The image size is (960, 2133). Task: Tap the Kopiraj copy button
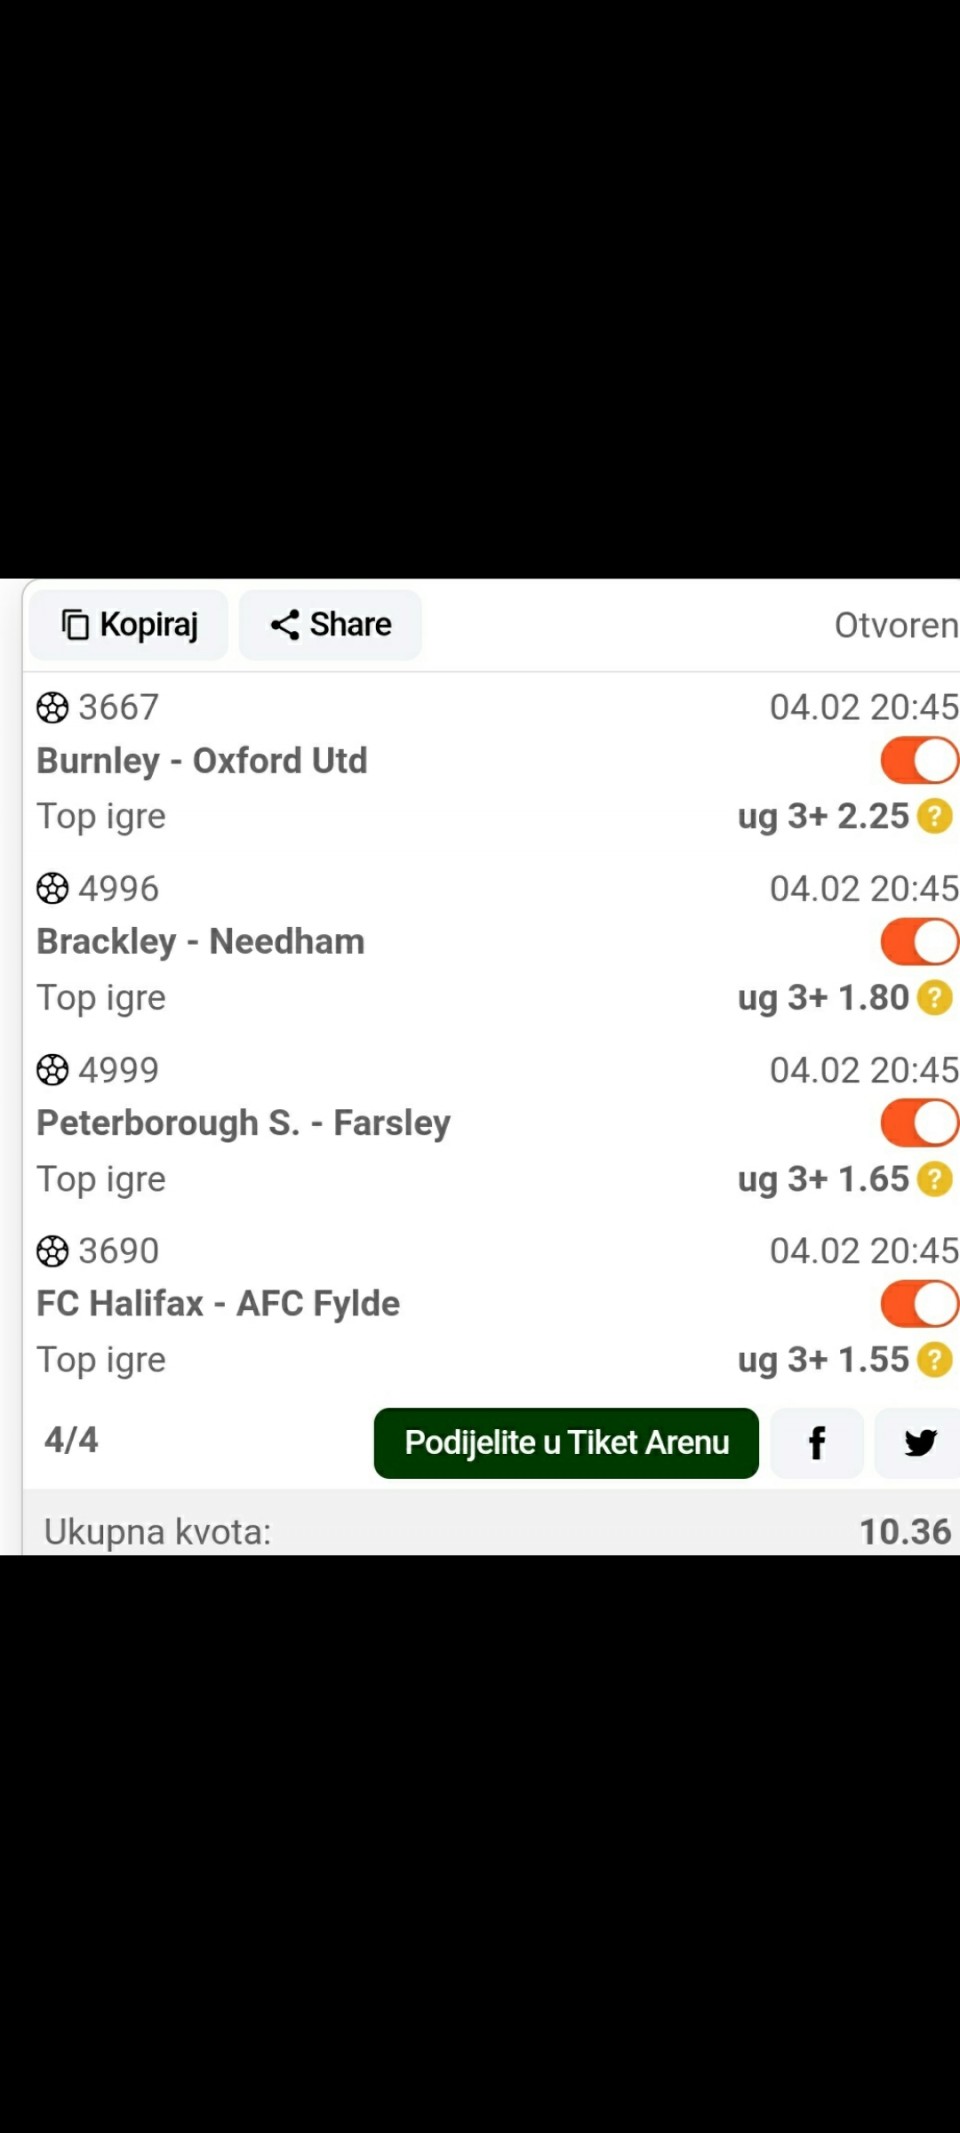tap(129, 625)
